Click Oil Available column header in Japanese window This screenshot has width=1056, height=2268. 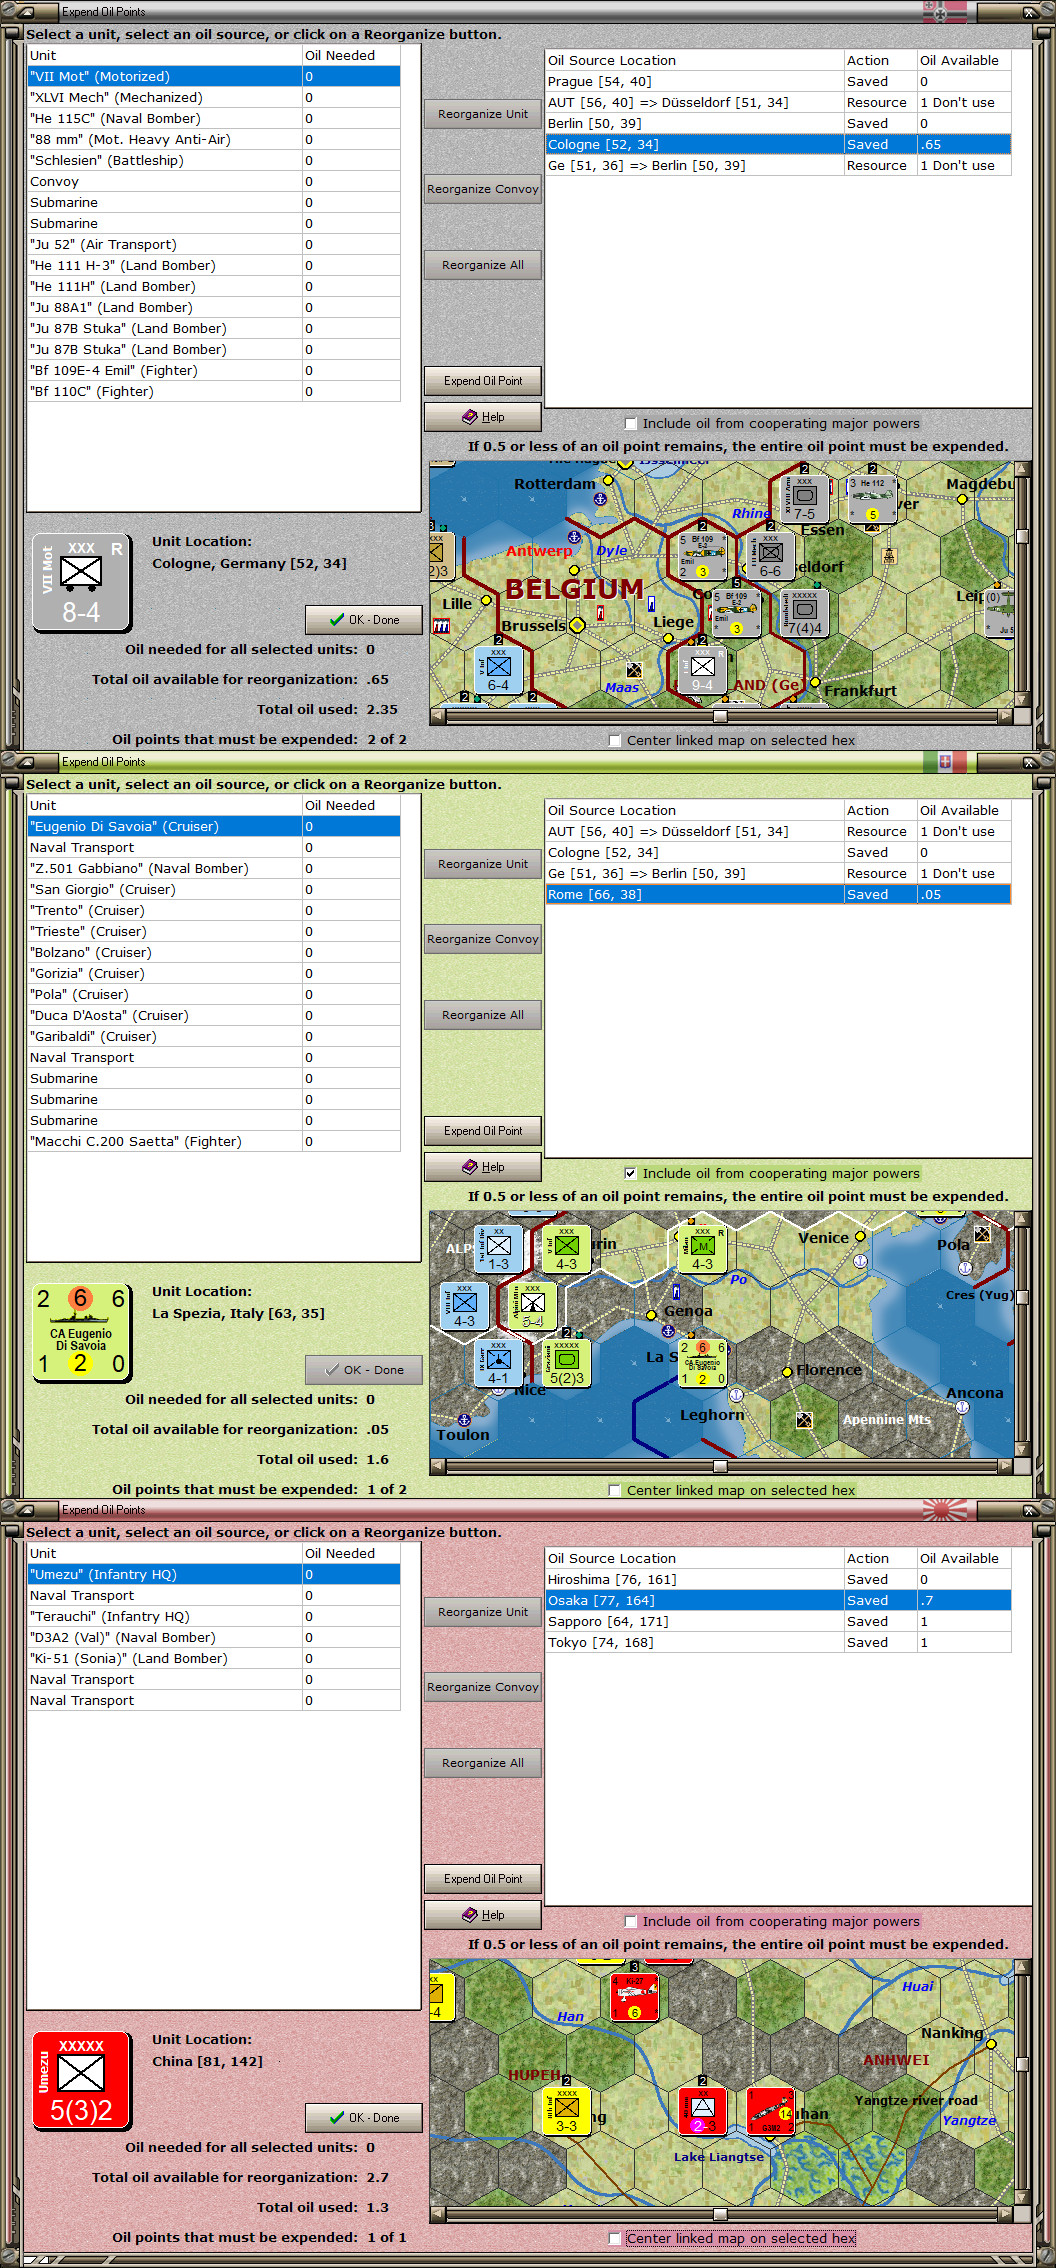pos(964,1559)
